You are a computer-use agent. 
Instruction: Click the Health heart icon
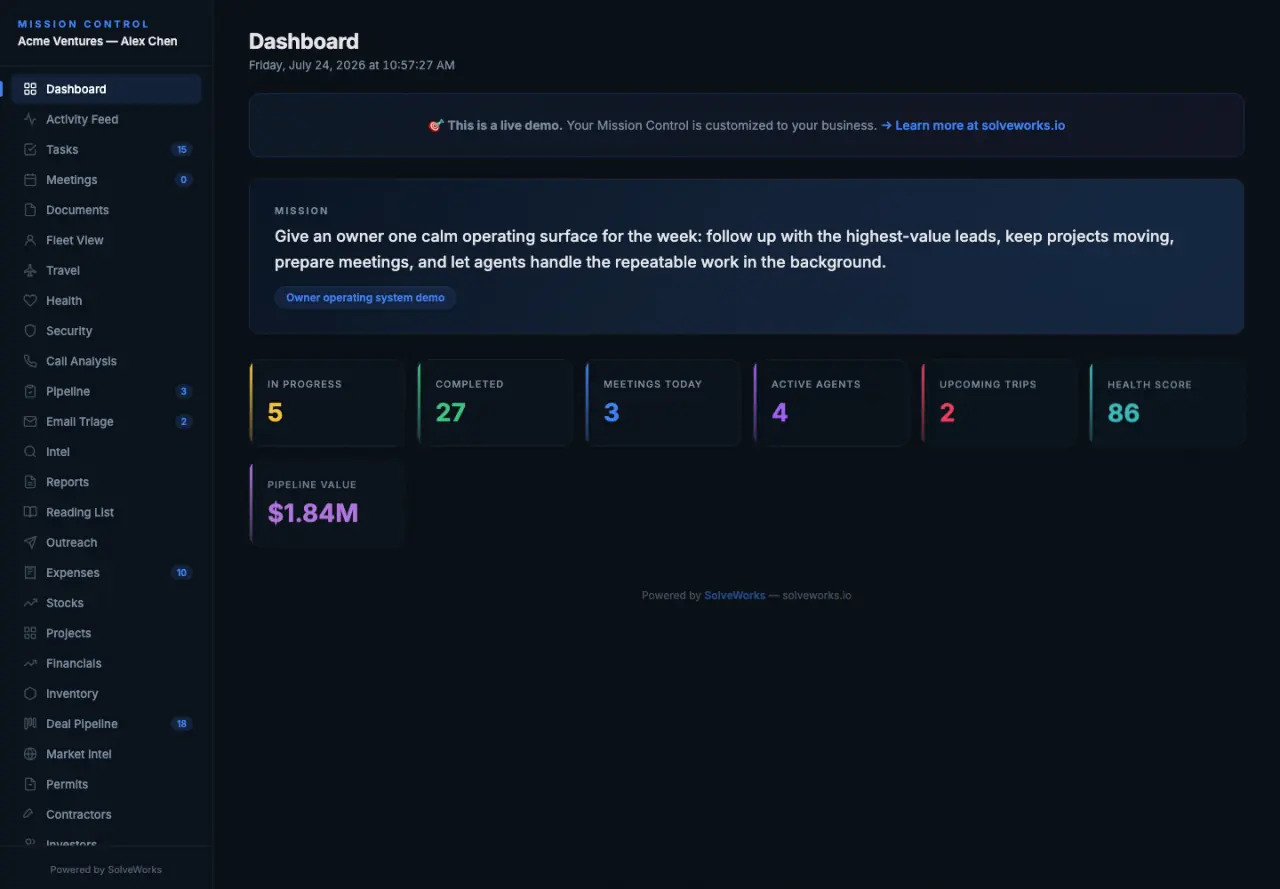click(x=30, y=301)
